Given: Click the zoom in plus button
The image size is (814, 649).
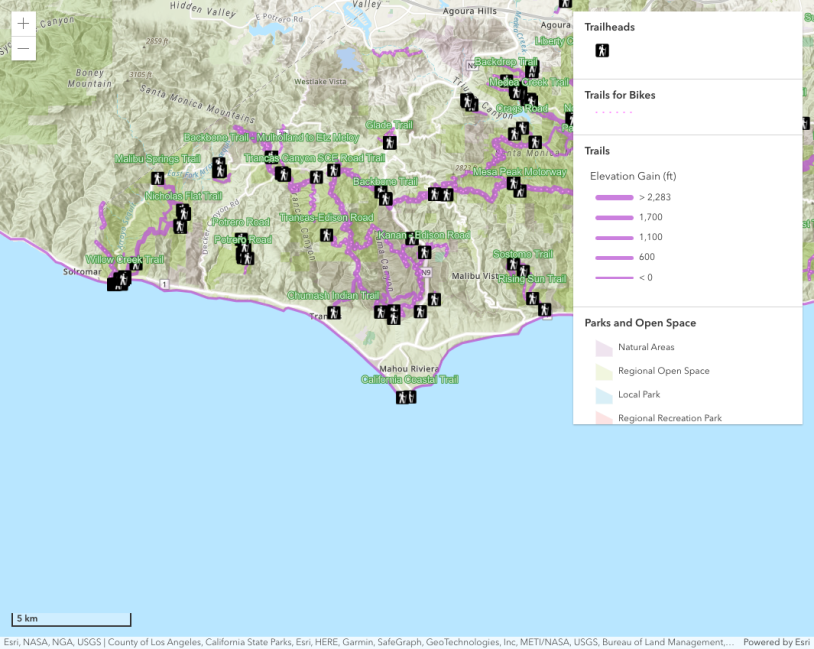Looking at the screenshot, I should (23, 24).
